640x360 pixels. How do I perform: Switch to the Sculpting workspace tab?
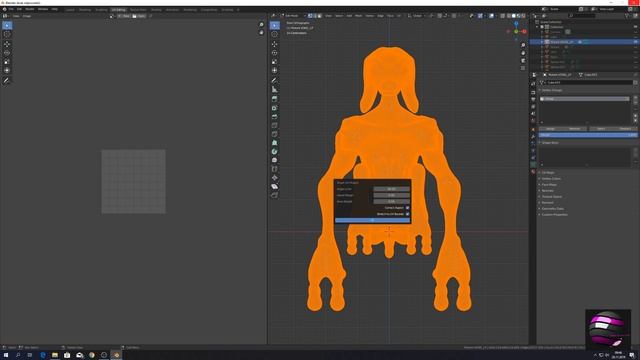[x=101, y=9]
